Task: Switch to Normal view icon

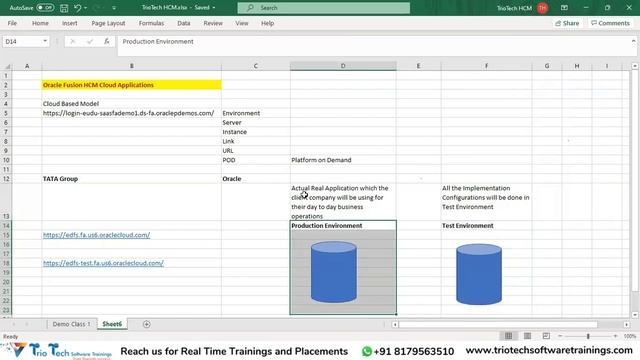Action: coord(508,336)
